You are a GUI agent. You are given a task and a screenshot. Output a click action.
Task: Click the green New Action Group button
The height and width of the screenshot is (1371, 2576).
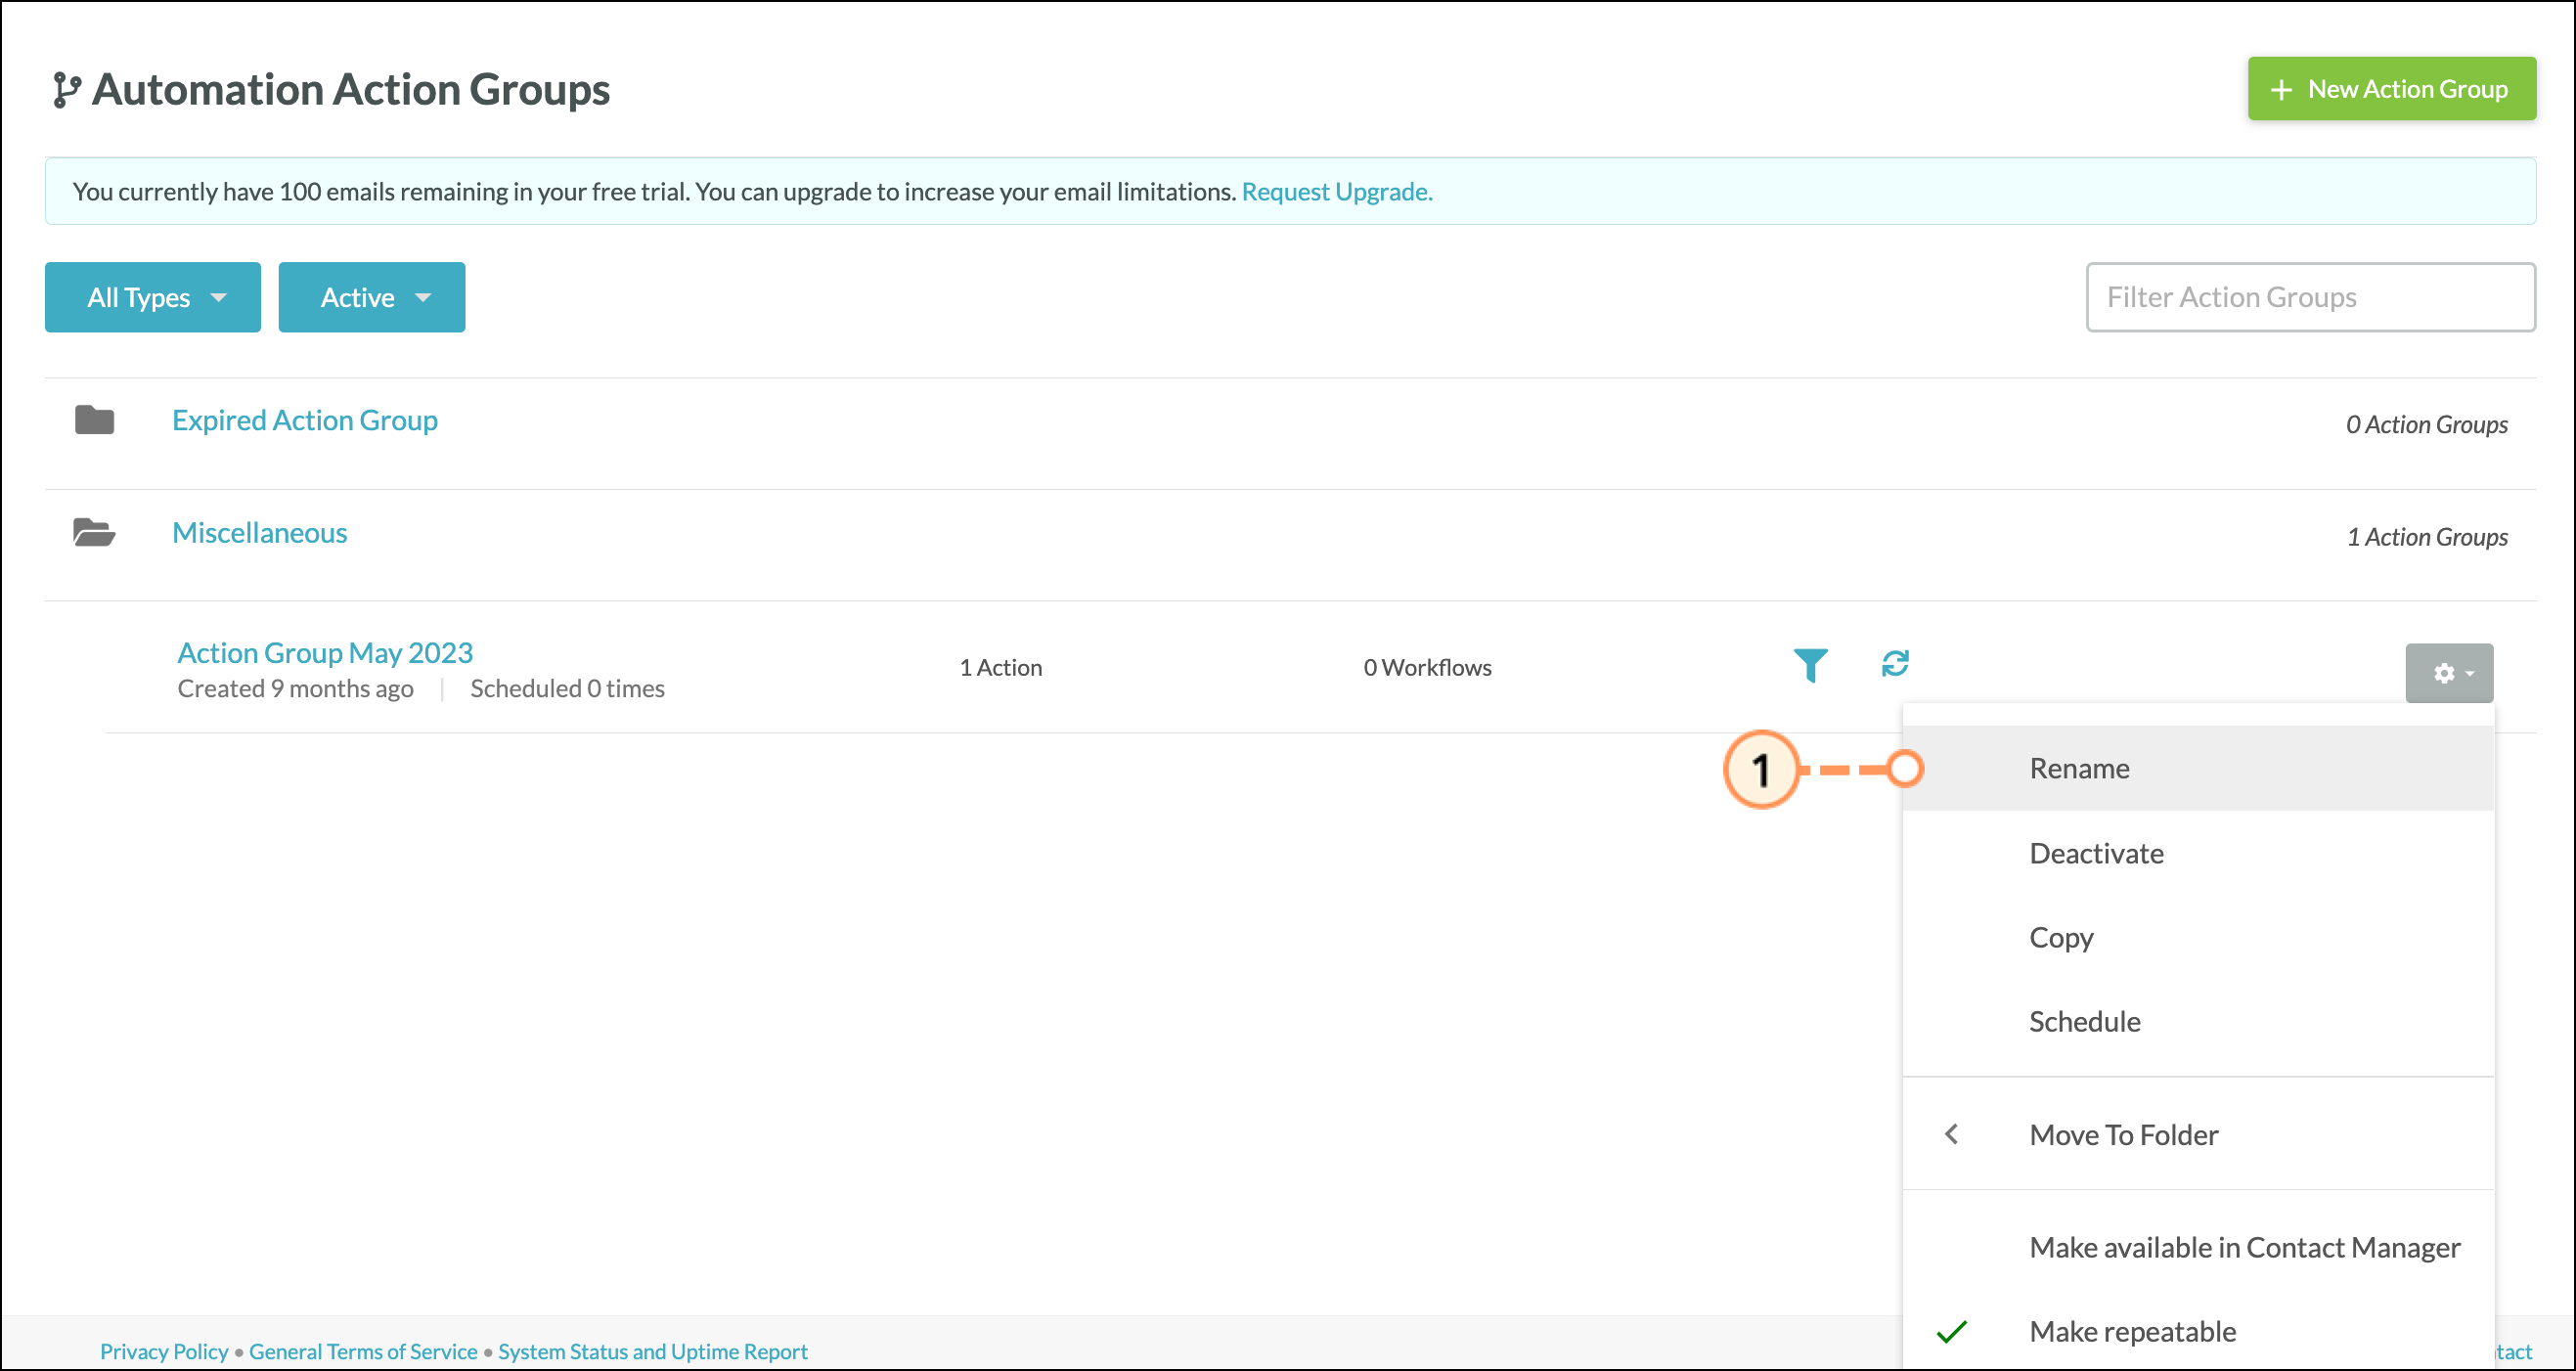[2392, 89]
